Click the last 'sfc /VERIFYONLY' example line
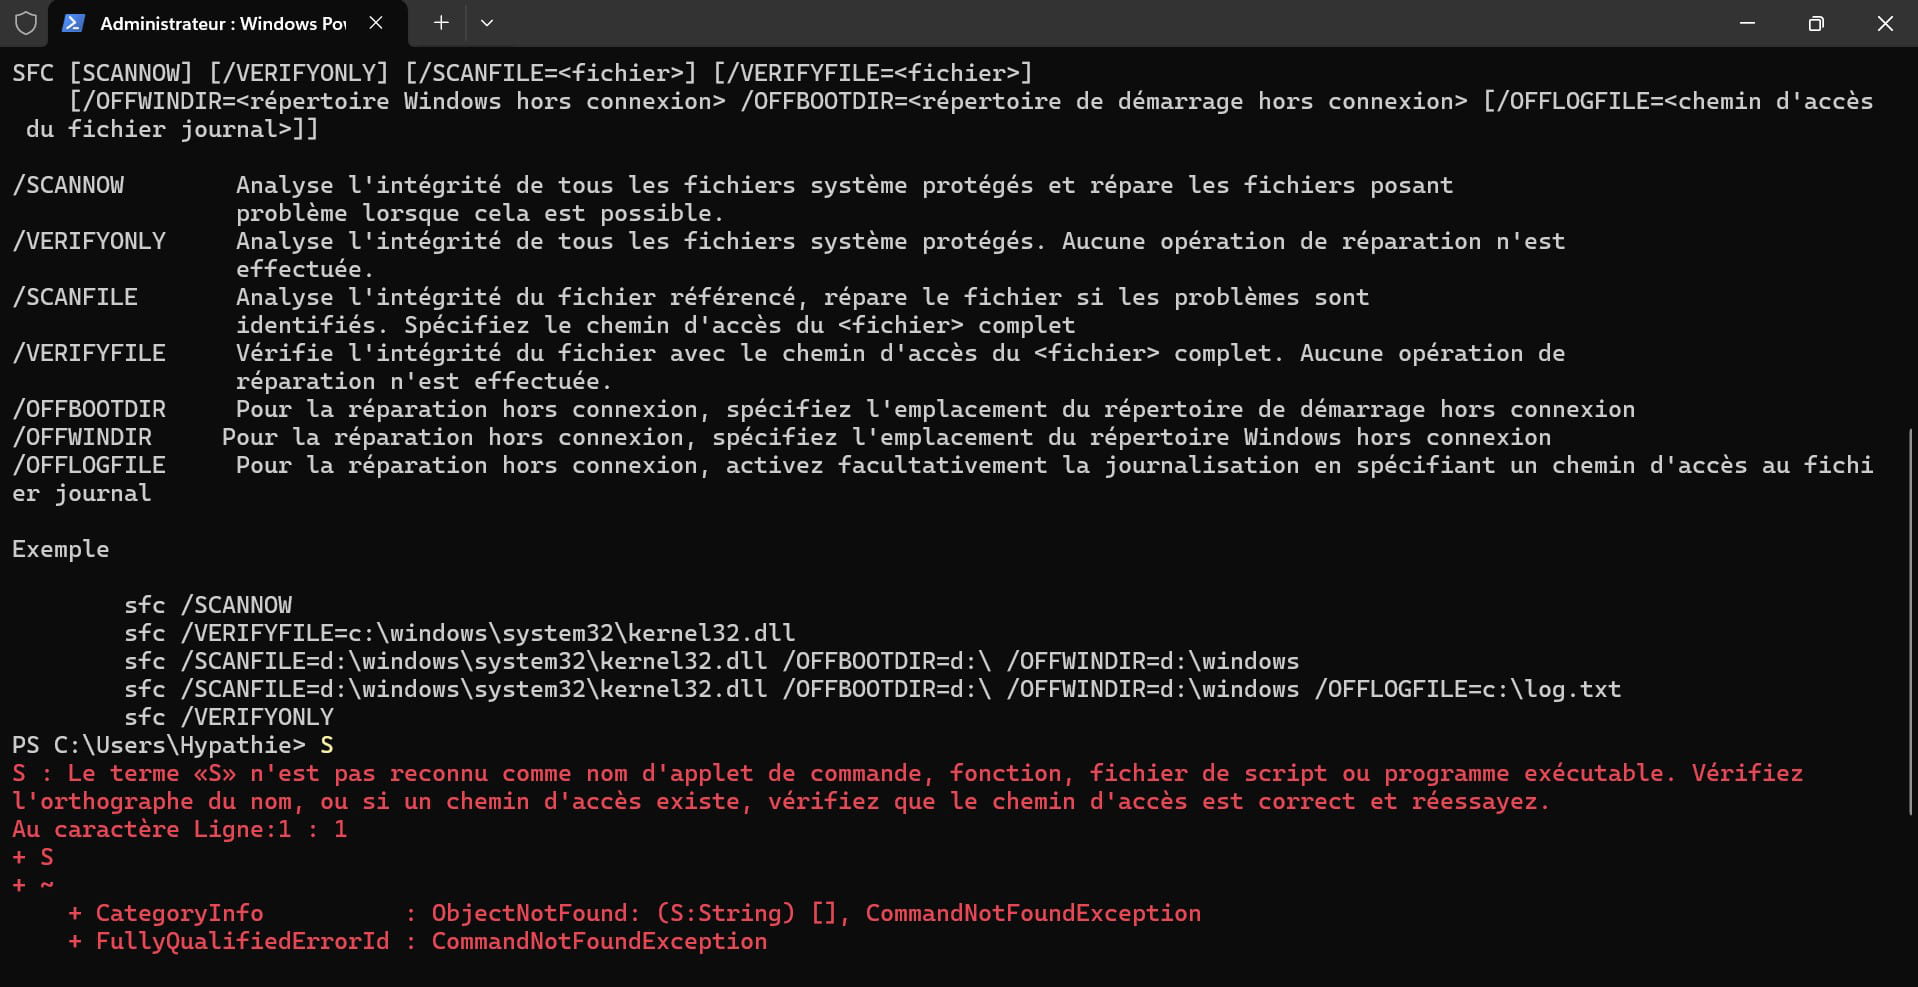1918x987 pixels. click(229, 717)
